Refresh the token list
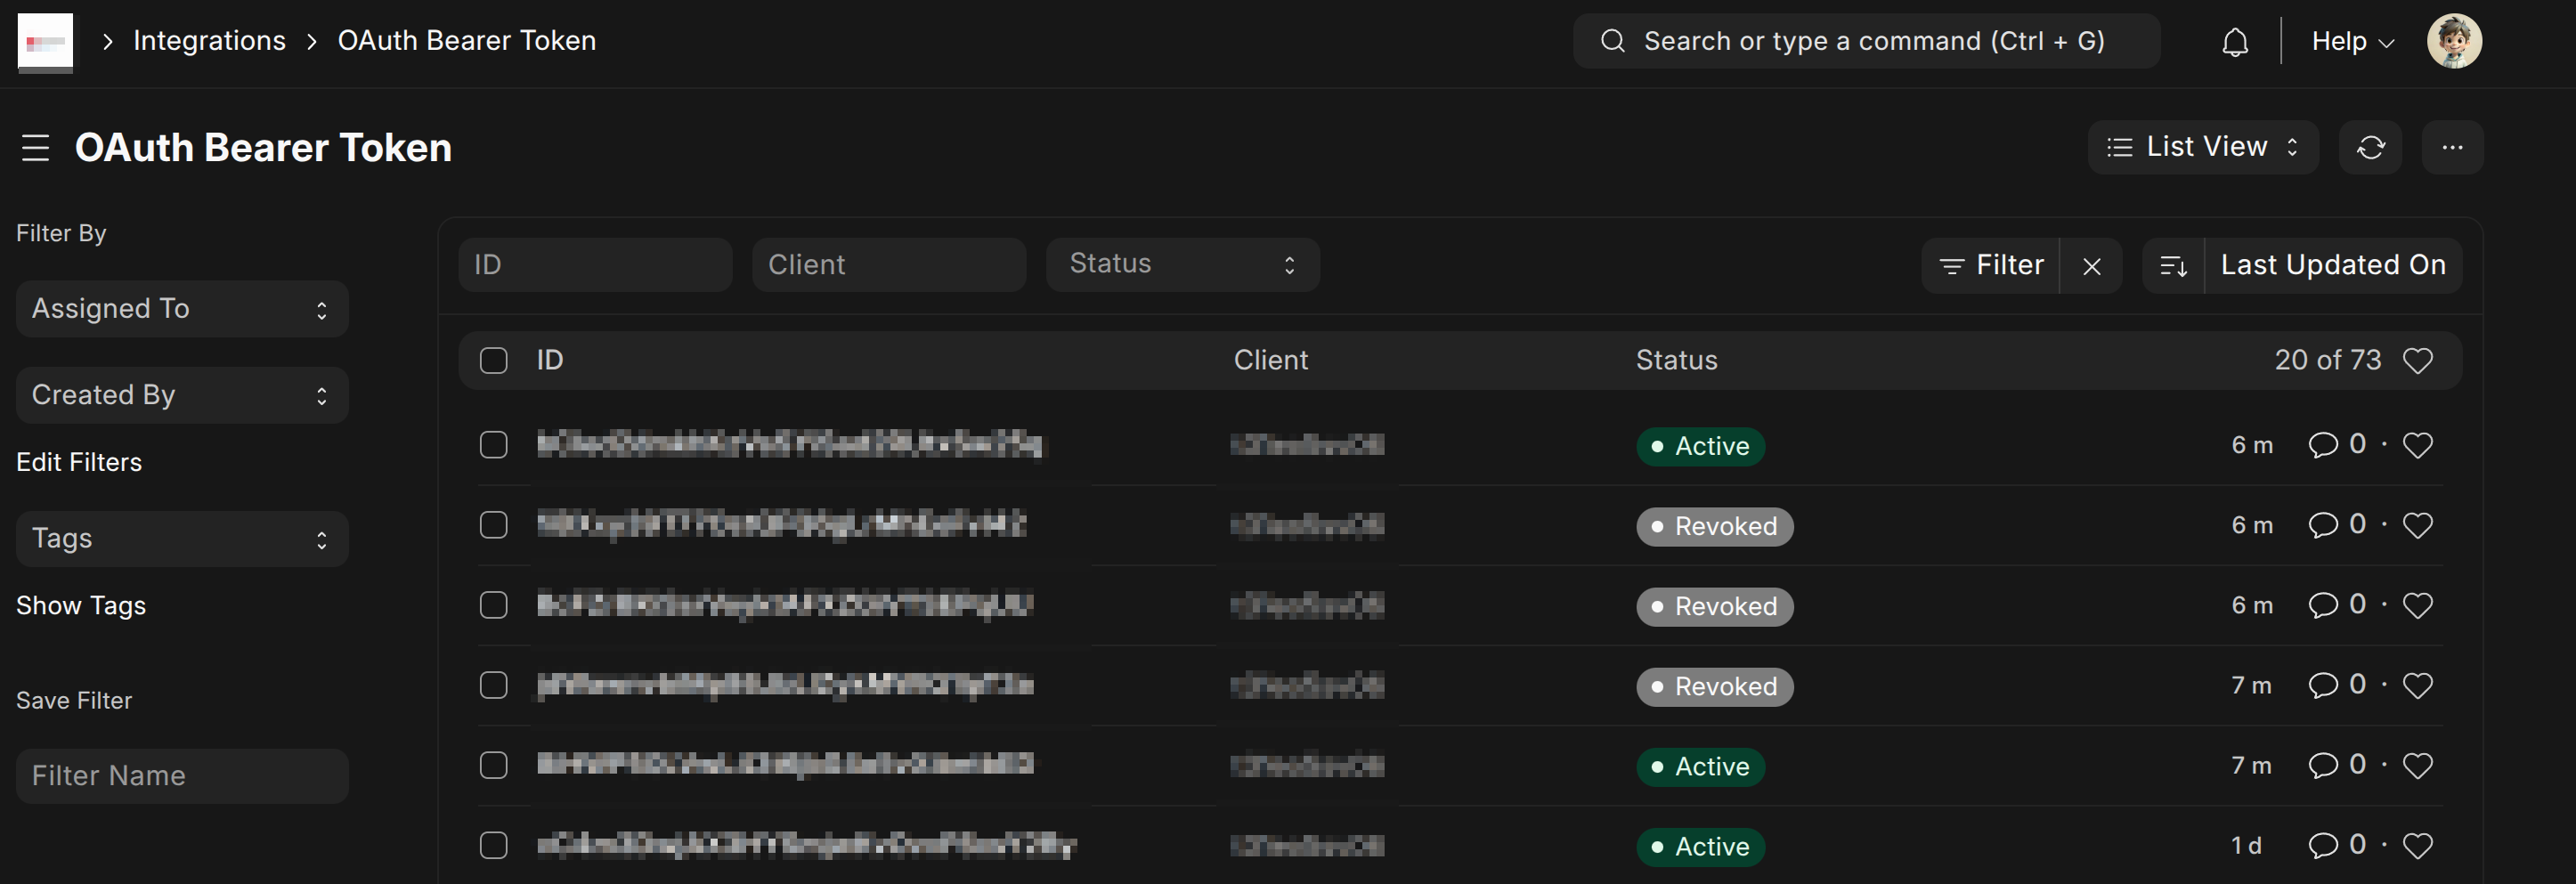Image resolution: width=2576 pixels, height=884 pixels. pos(2370,148)
